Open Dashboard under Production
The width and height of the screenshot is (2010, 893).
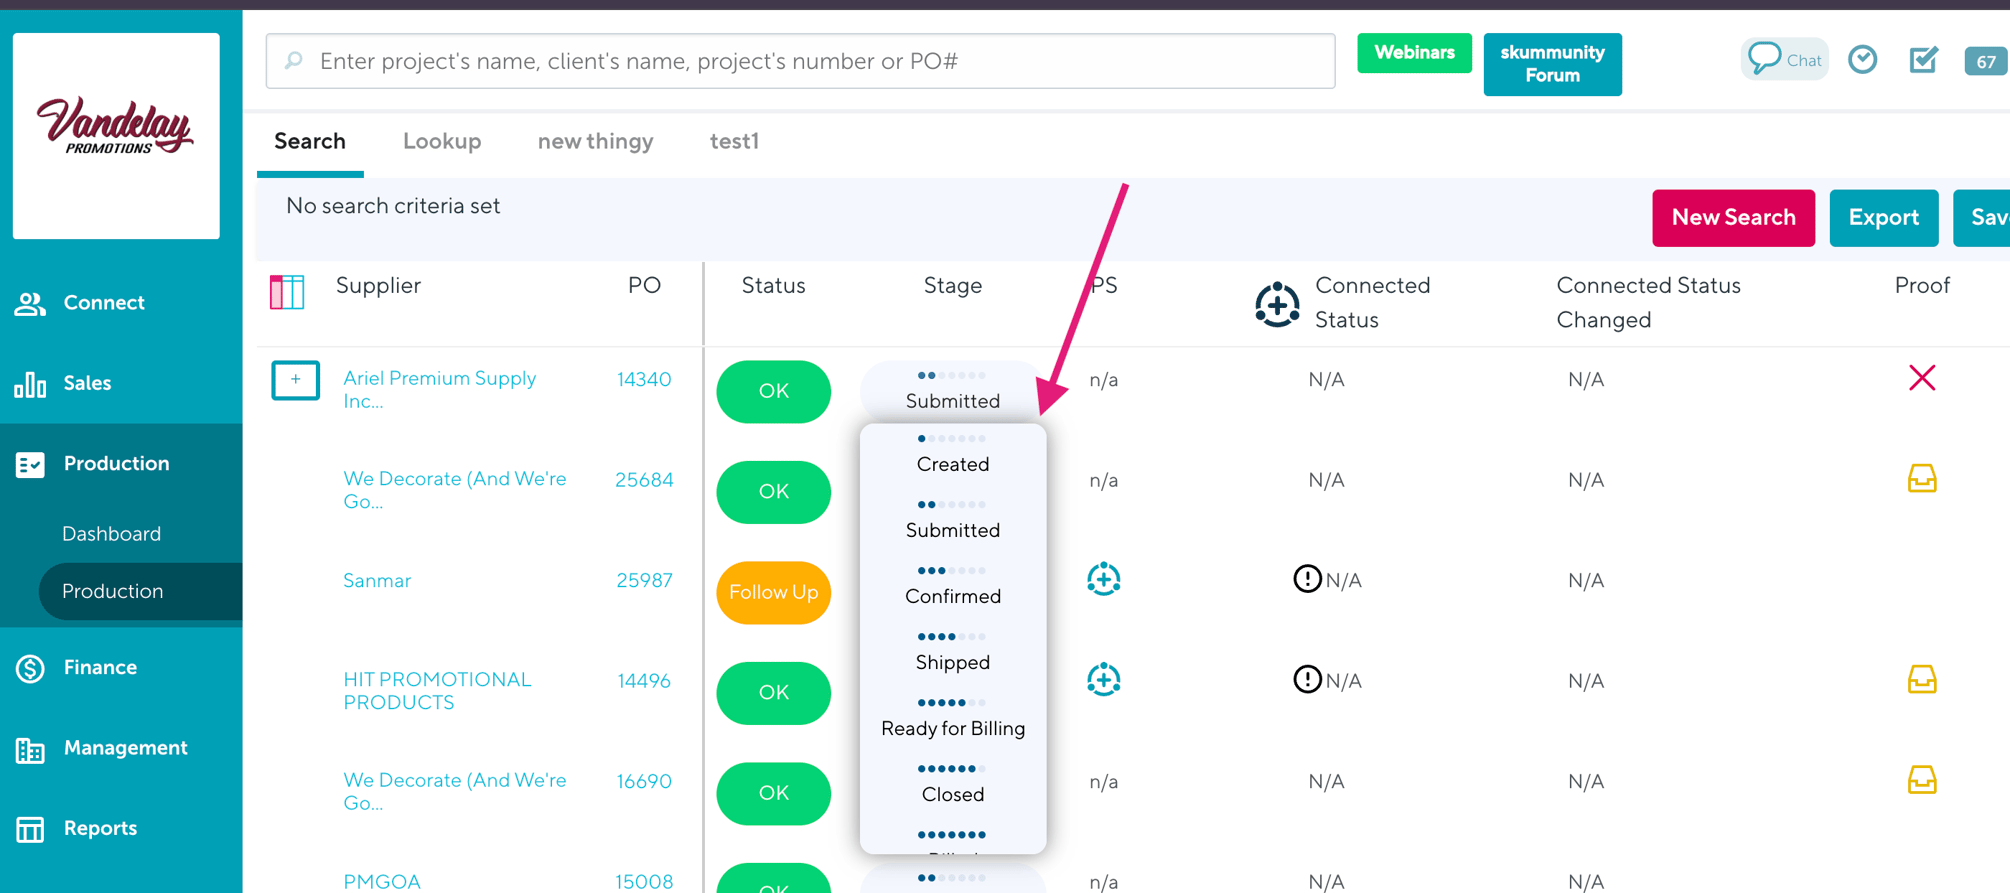pyautogui.click(x=111, y=534)
